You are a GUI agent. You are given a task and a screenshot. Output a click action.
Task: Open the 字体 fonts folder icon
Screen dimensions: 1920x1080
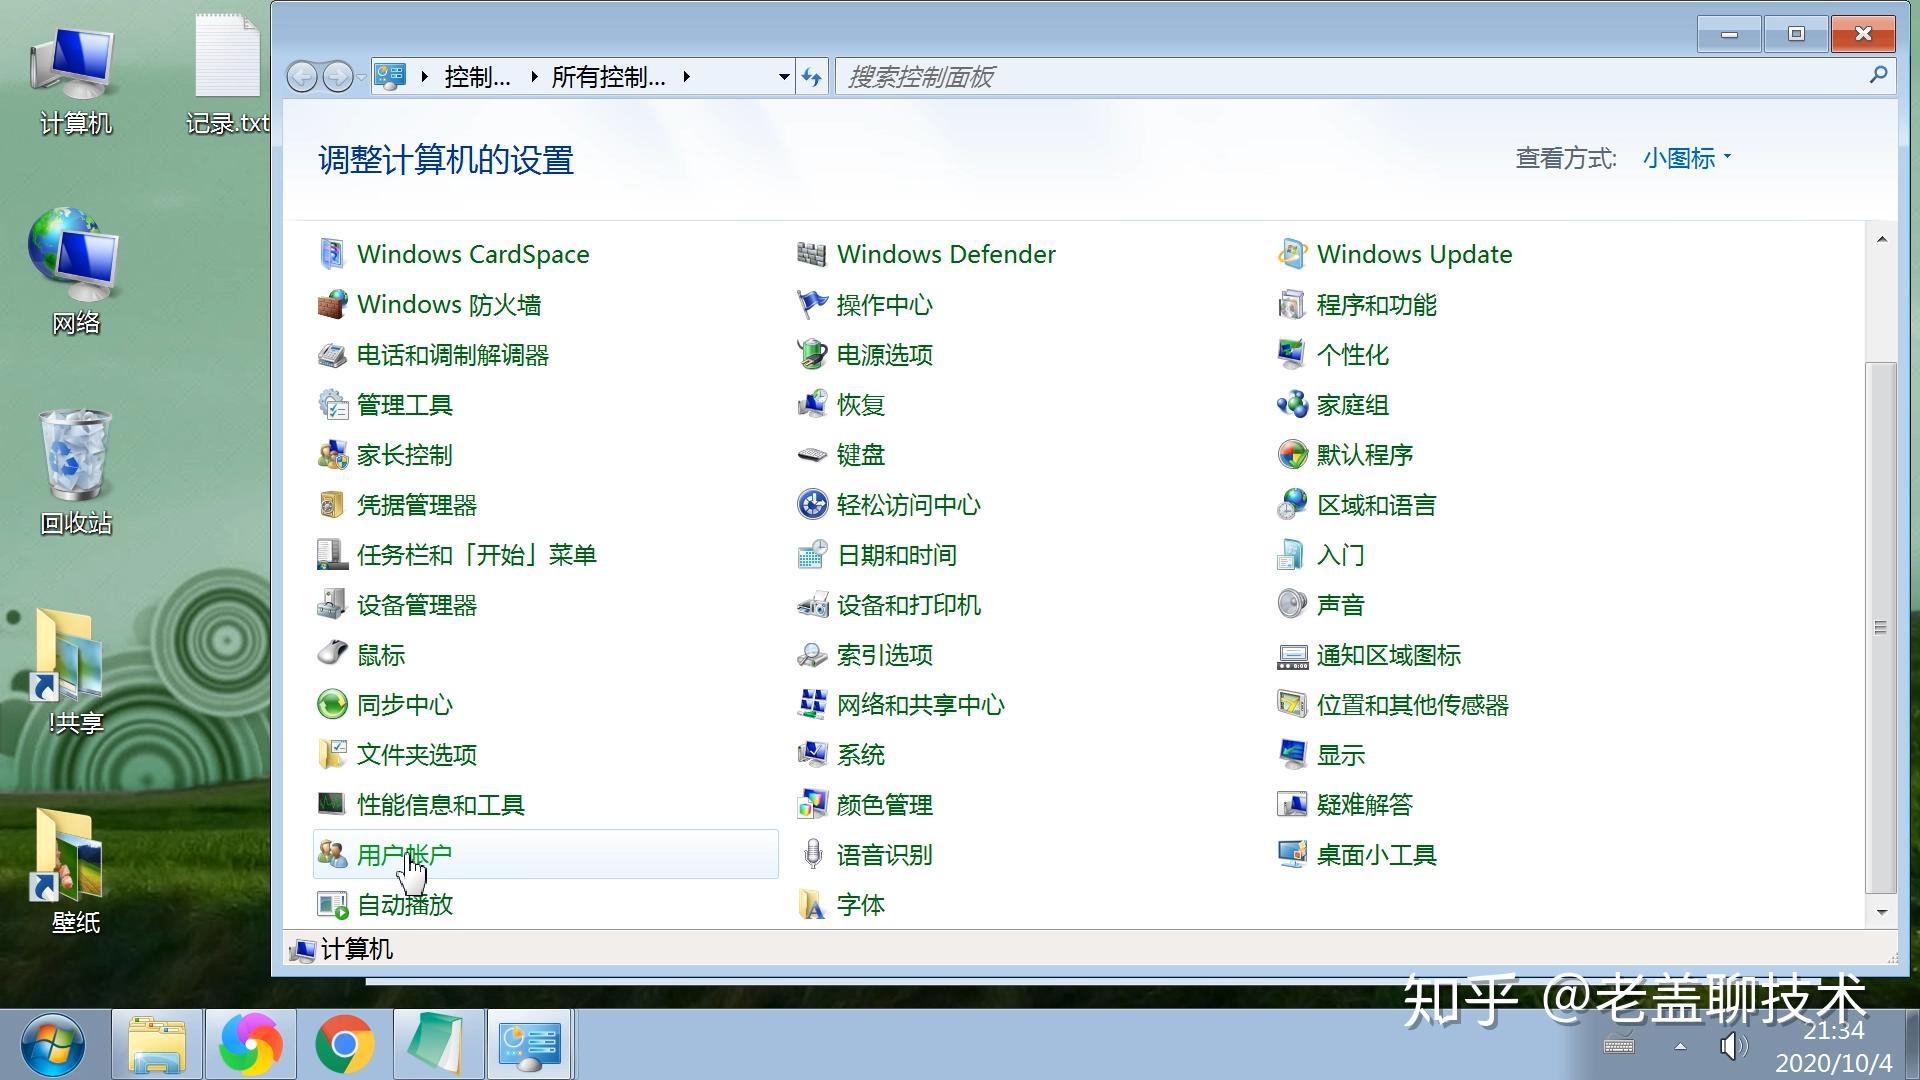(812, 904)
